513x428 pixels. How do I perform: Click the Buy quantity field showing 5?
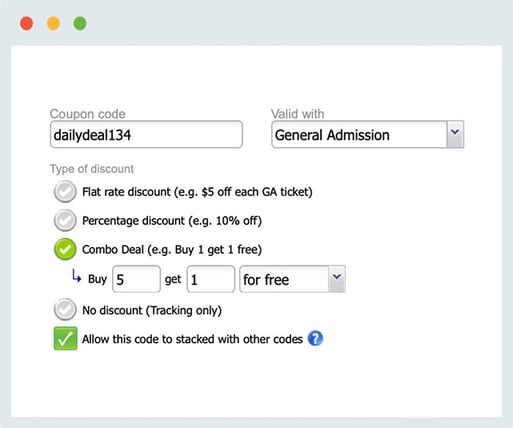136,279
